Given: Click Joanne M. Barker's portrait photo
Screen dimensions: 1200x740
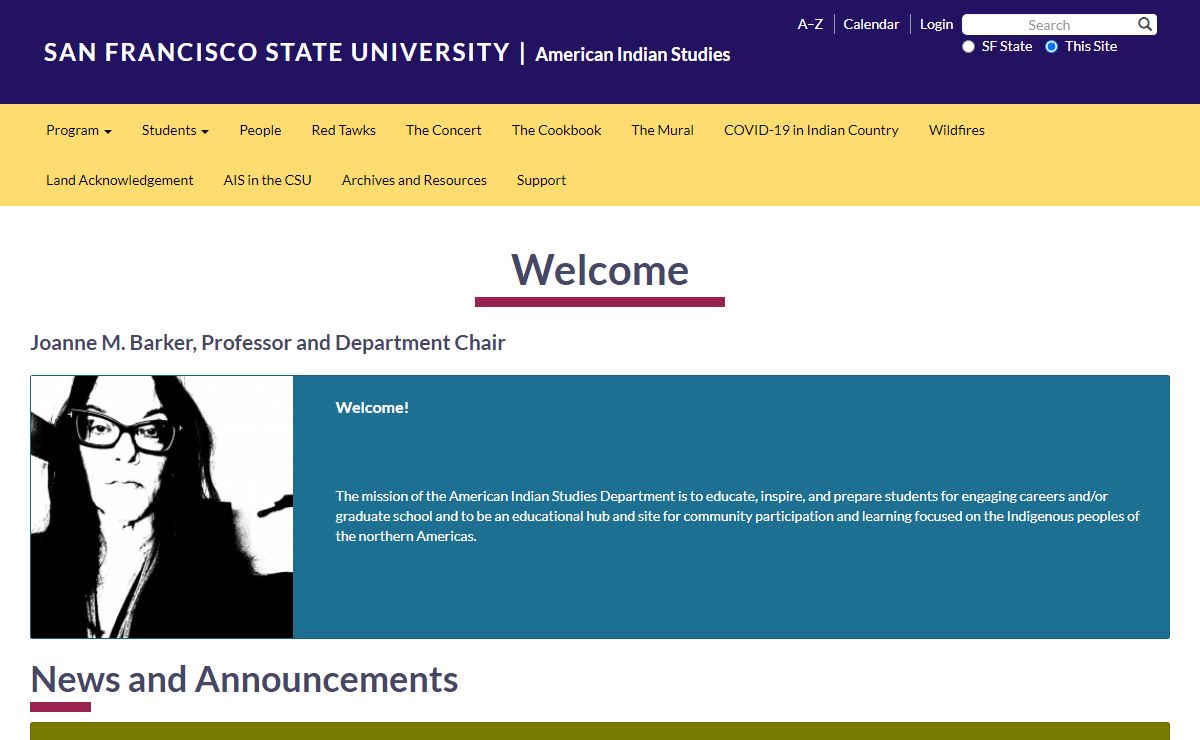Looking at the screenshot, I should point(162,507).
